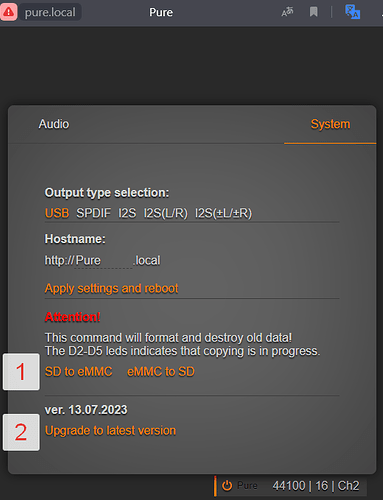Start the SD to eMMC copy
This screenshot has width=383, height=500.
[x=79, y=372]
